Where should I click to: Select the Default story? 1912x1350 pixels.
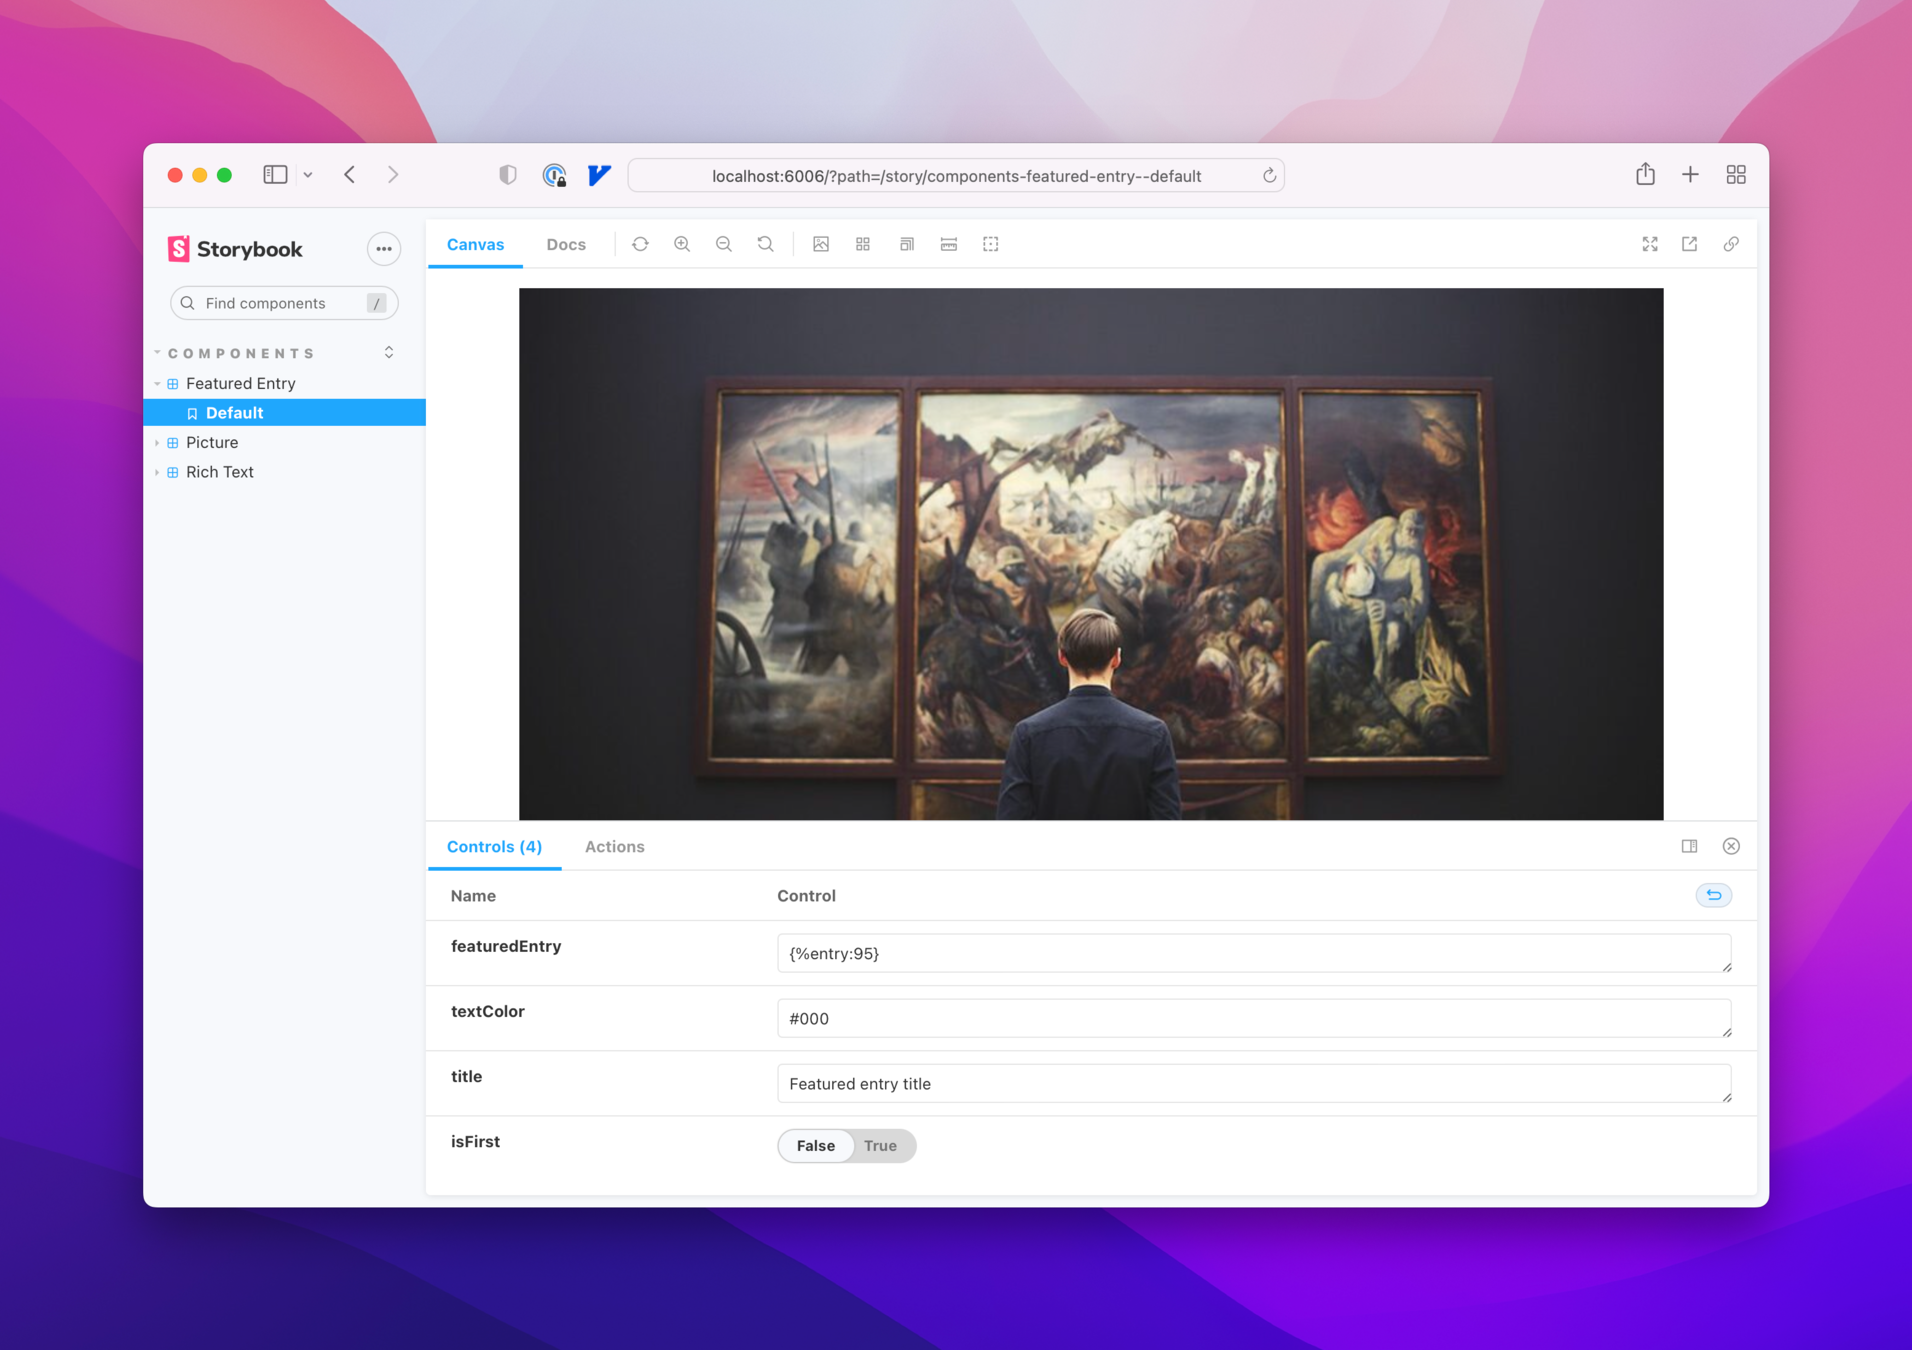tap(284, 413)
